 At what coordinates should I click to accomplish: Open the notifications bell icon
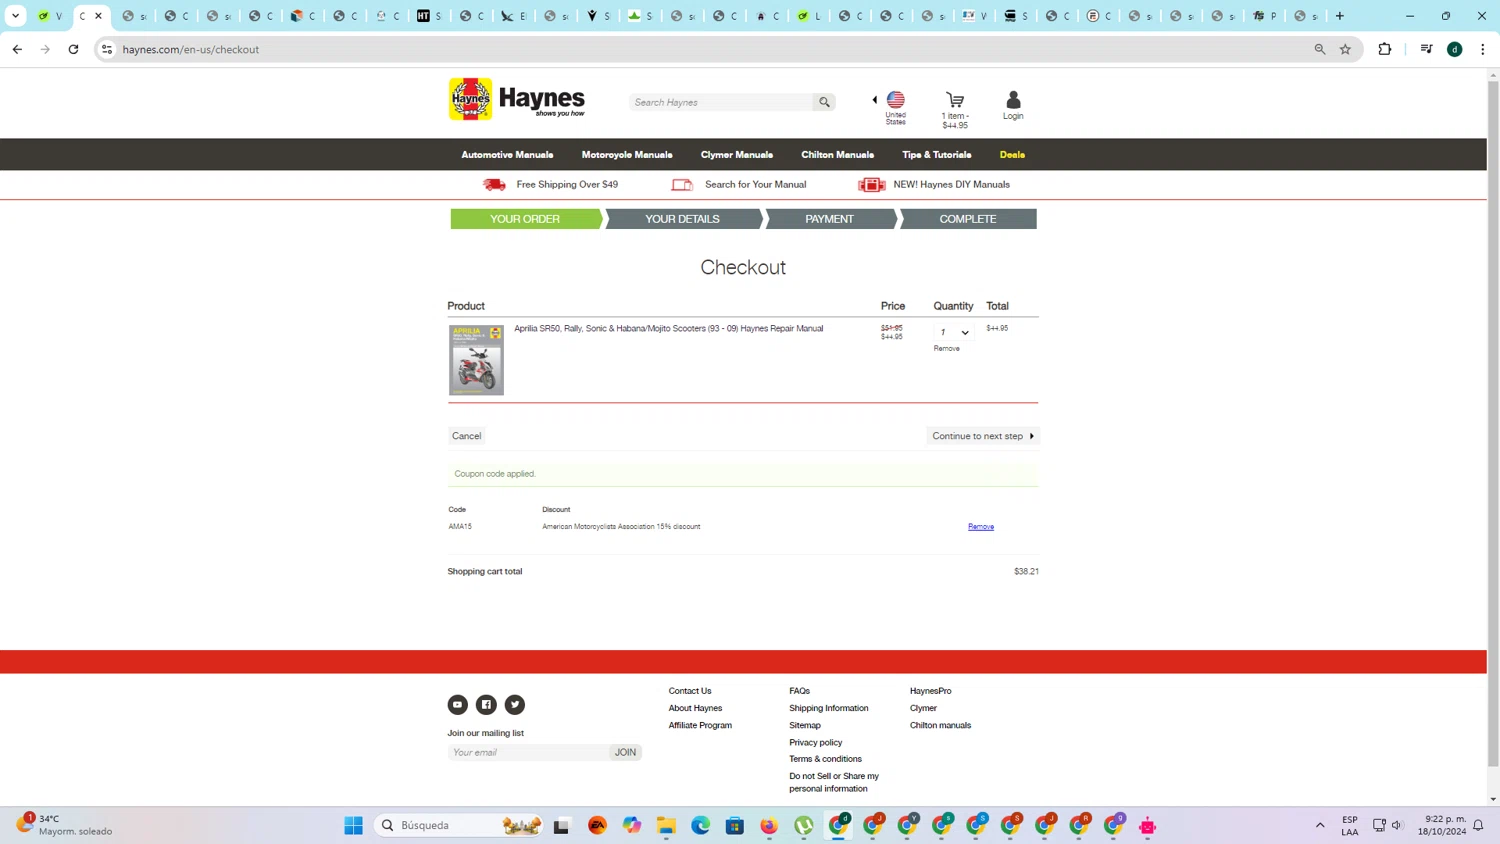[1478, 825]
